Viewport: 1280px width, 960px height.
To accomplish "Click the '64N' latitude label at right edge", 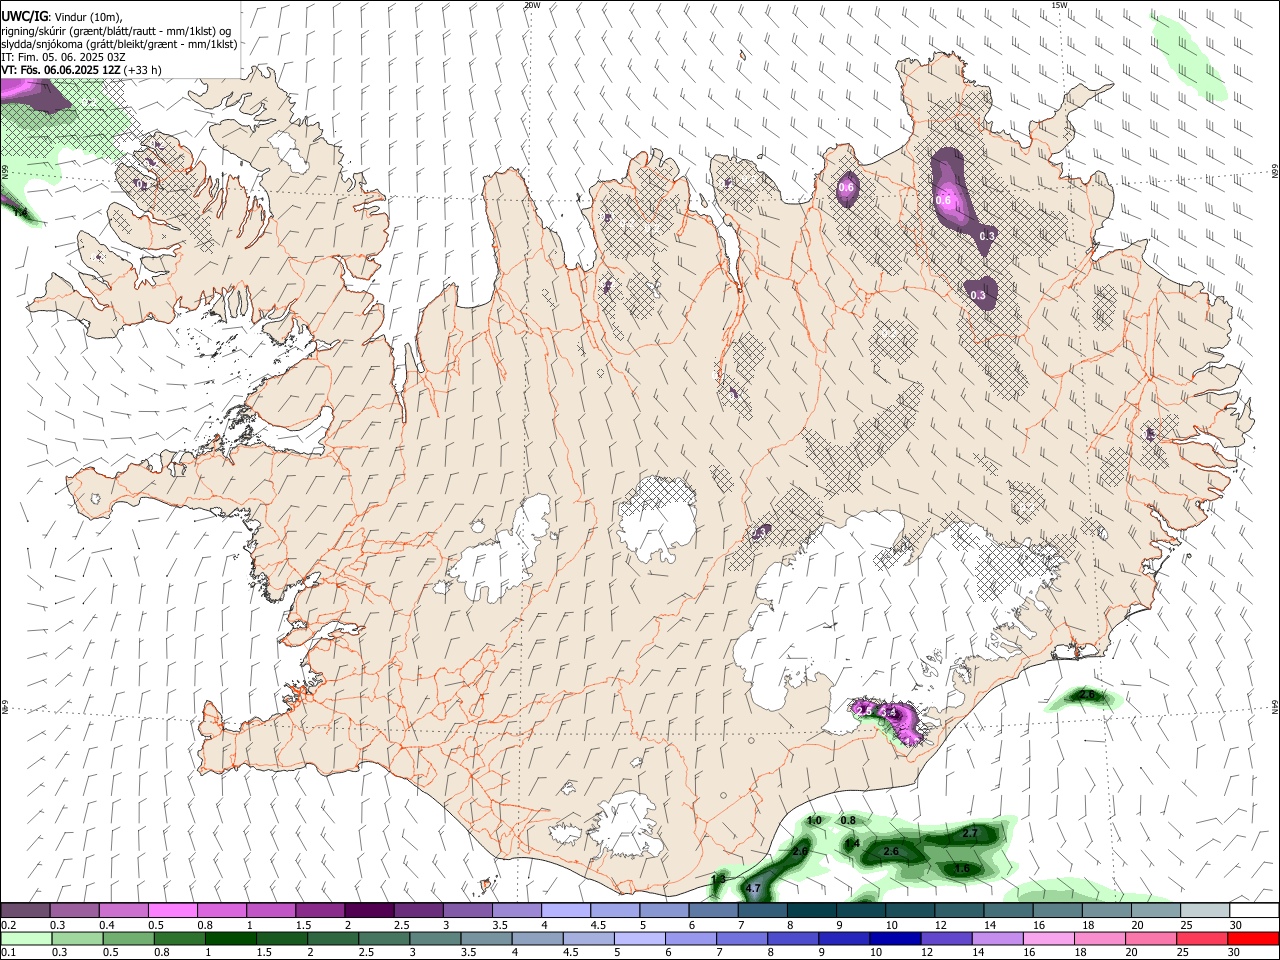I will click(x=1275, y=707).
